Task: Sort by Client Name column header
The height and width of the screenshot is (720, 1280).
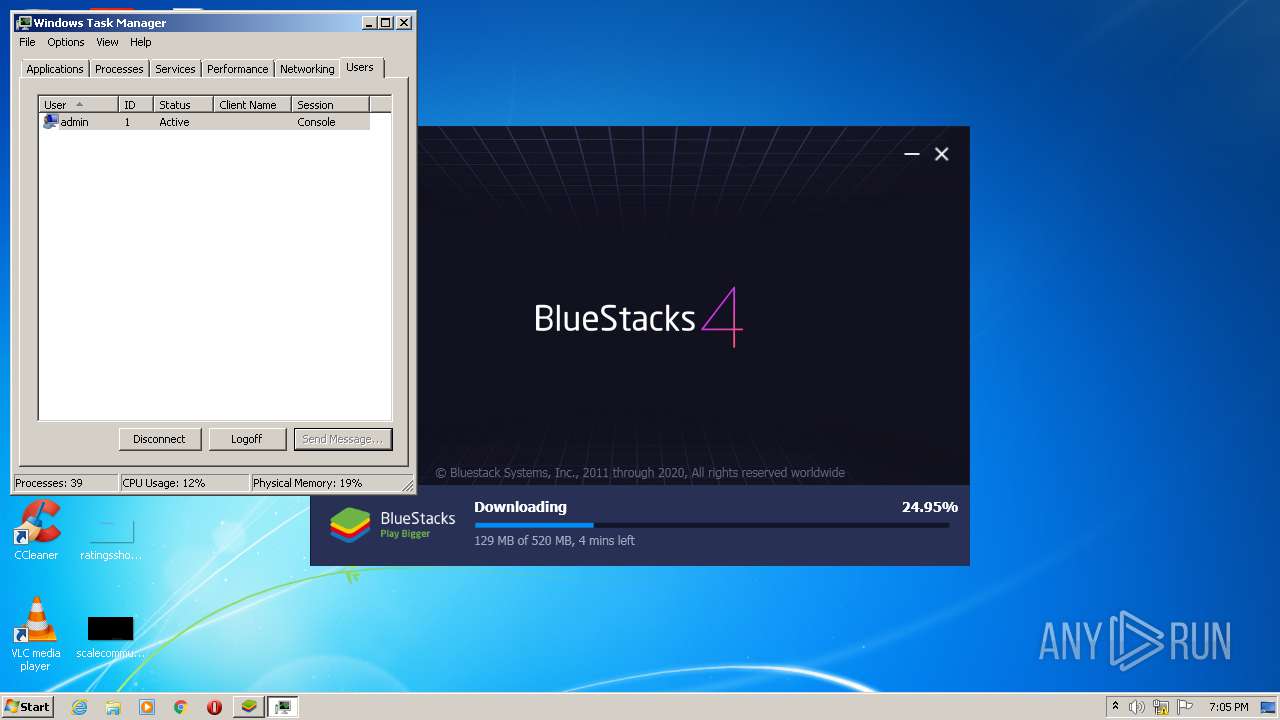Action: click(252, 104)
